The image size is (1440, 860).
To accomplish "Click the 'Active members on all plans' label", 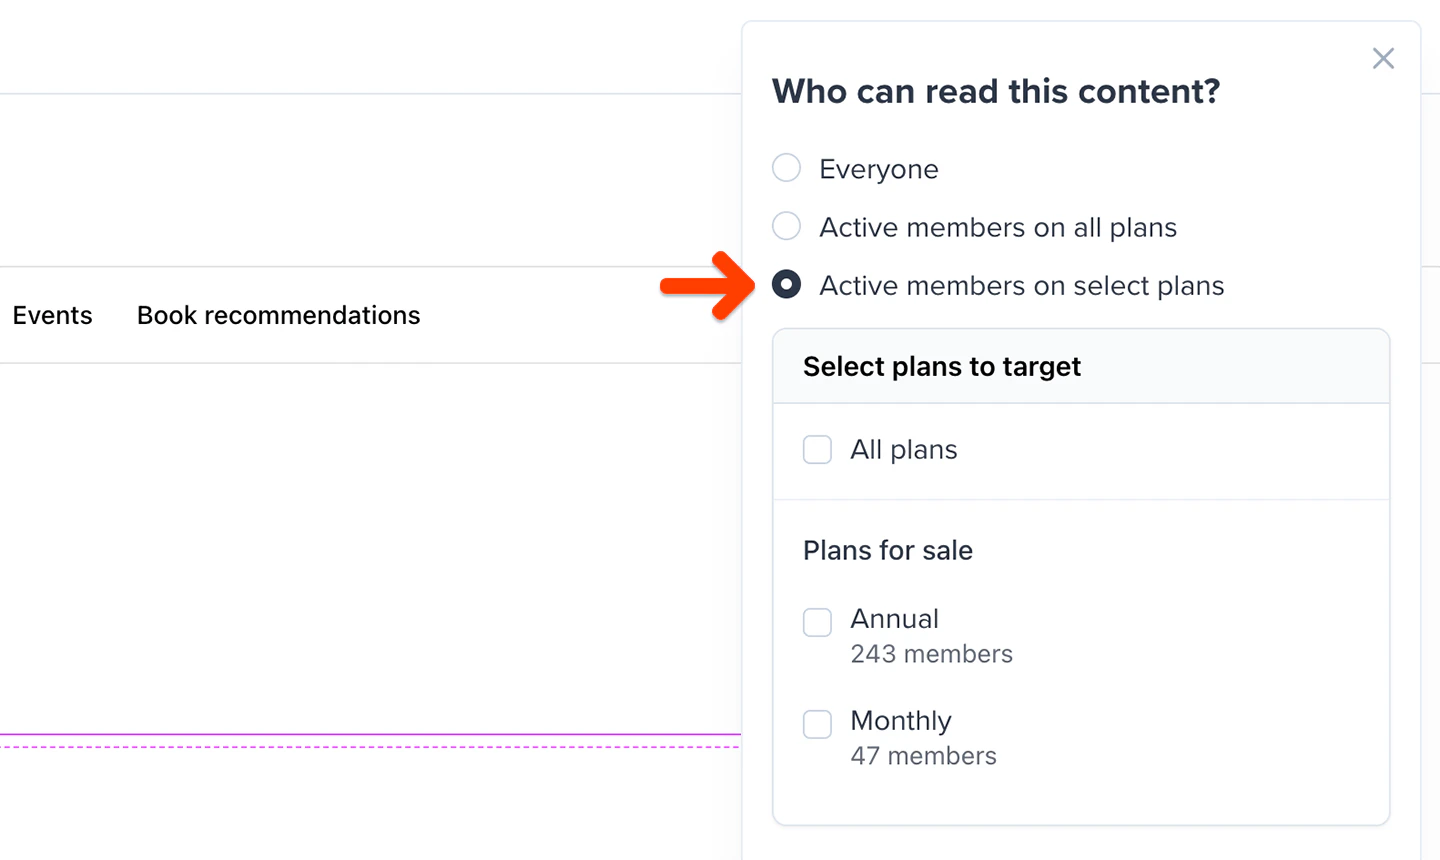I will click(997, 226).
